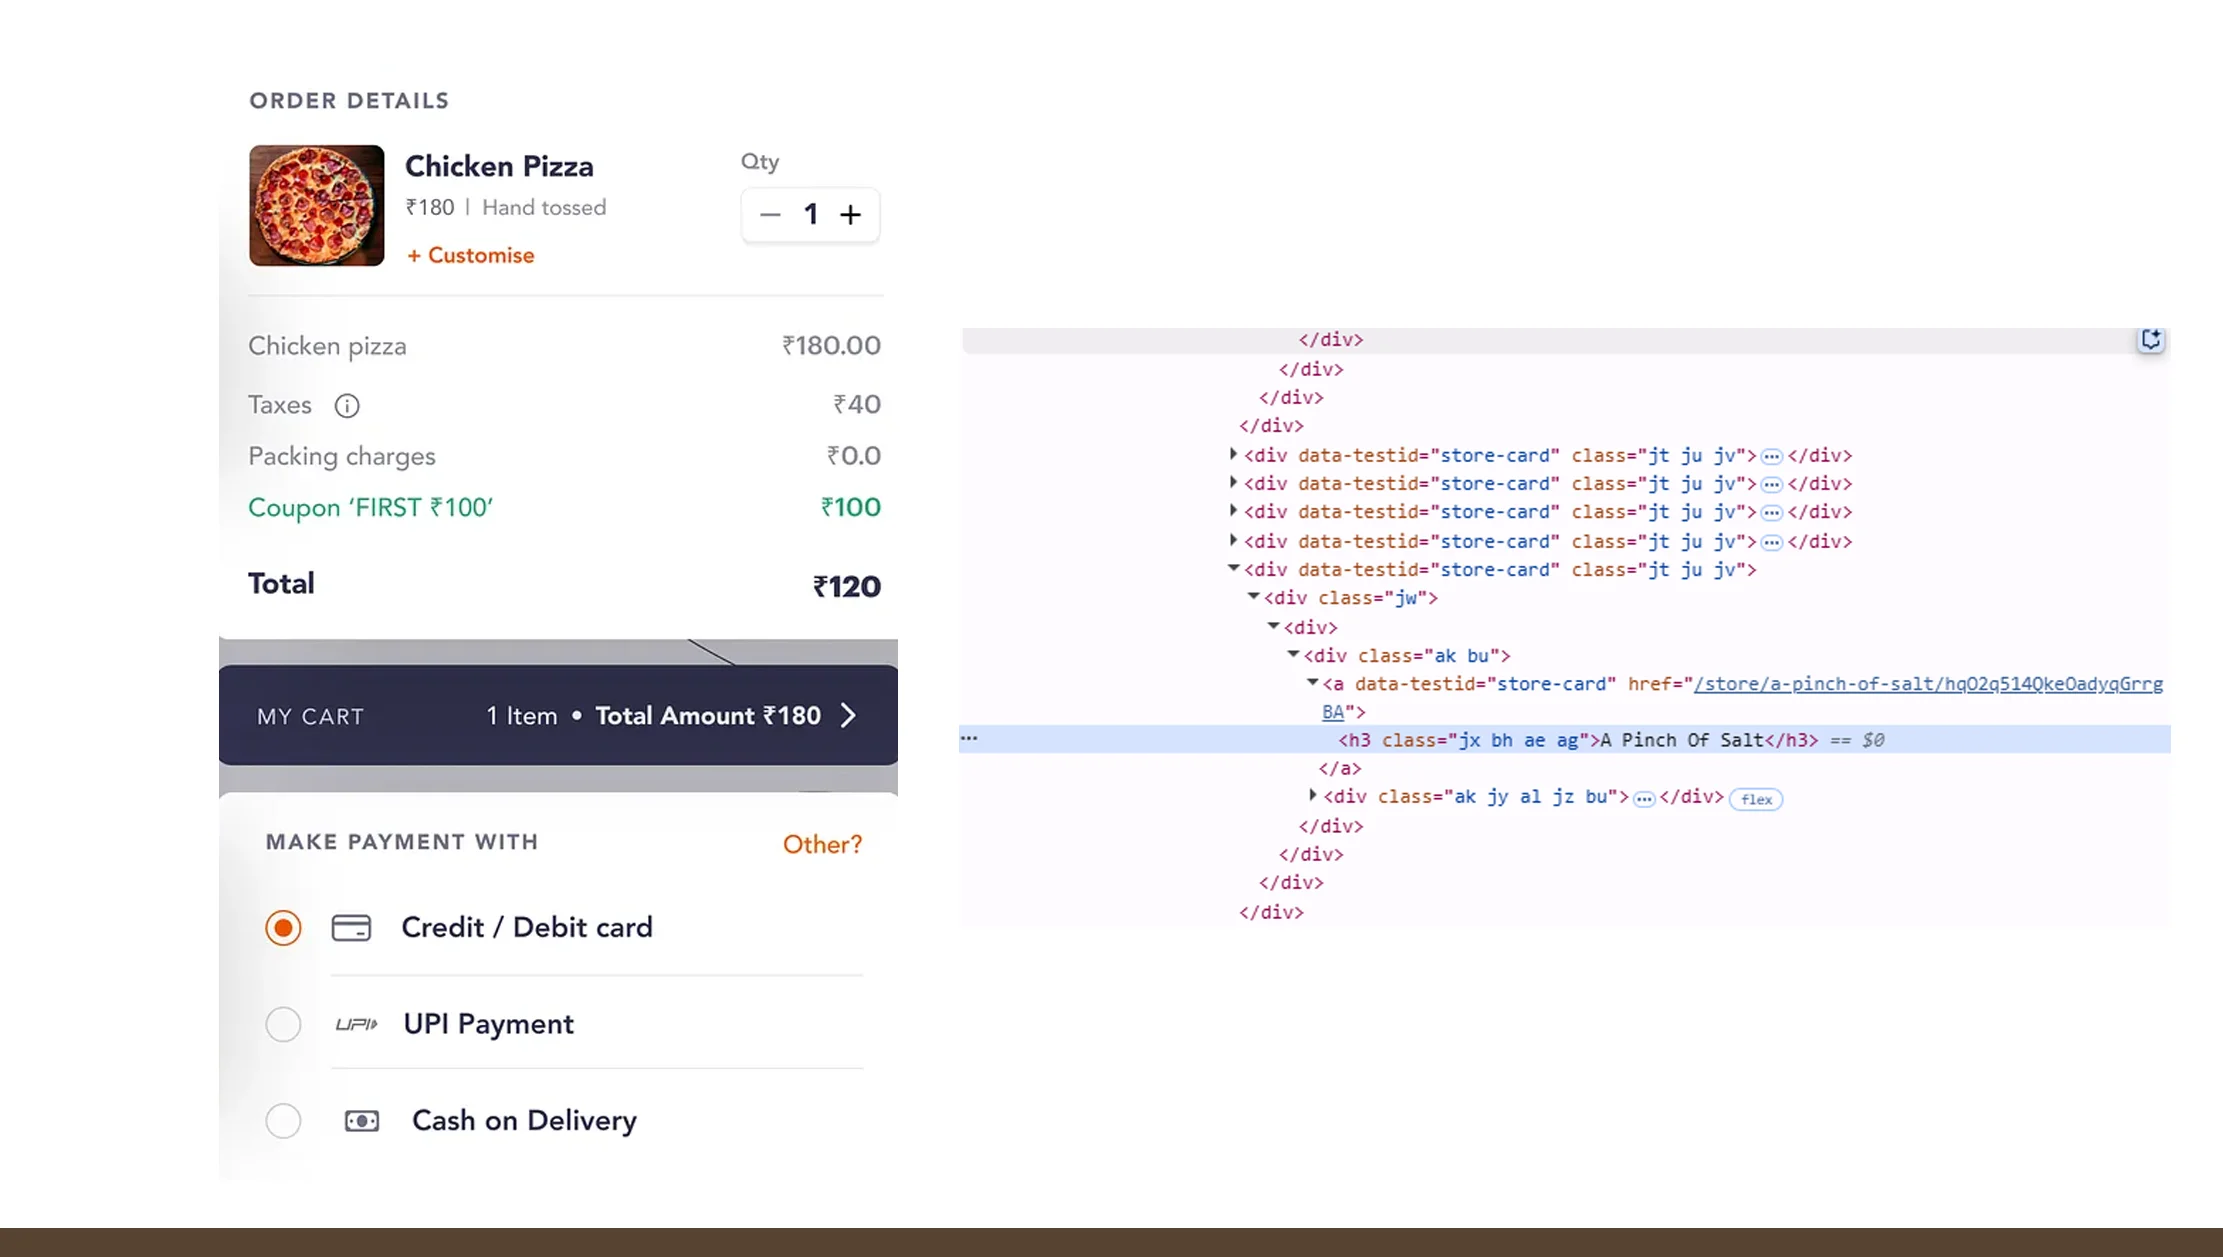The width and height of the screenshot is (2223, 1257).
Task: Click the Coupon 'FIRST ₹100' text
Action: pyautogui.click(x=370, y=508)
